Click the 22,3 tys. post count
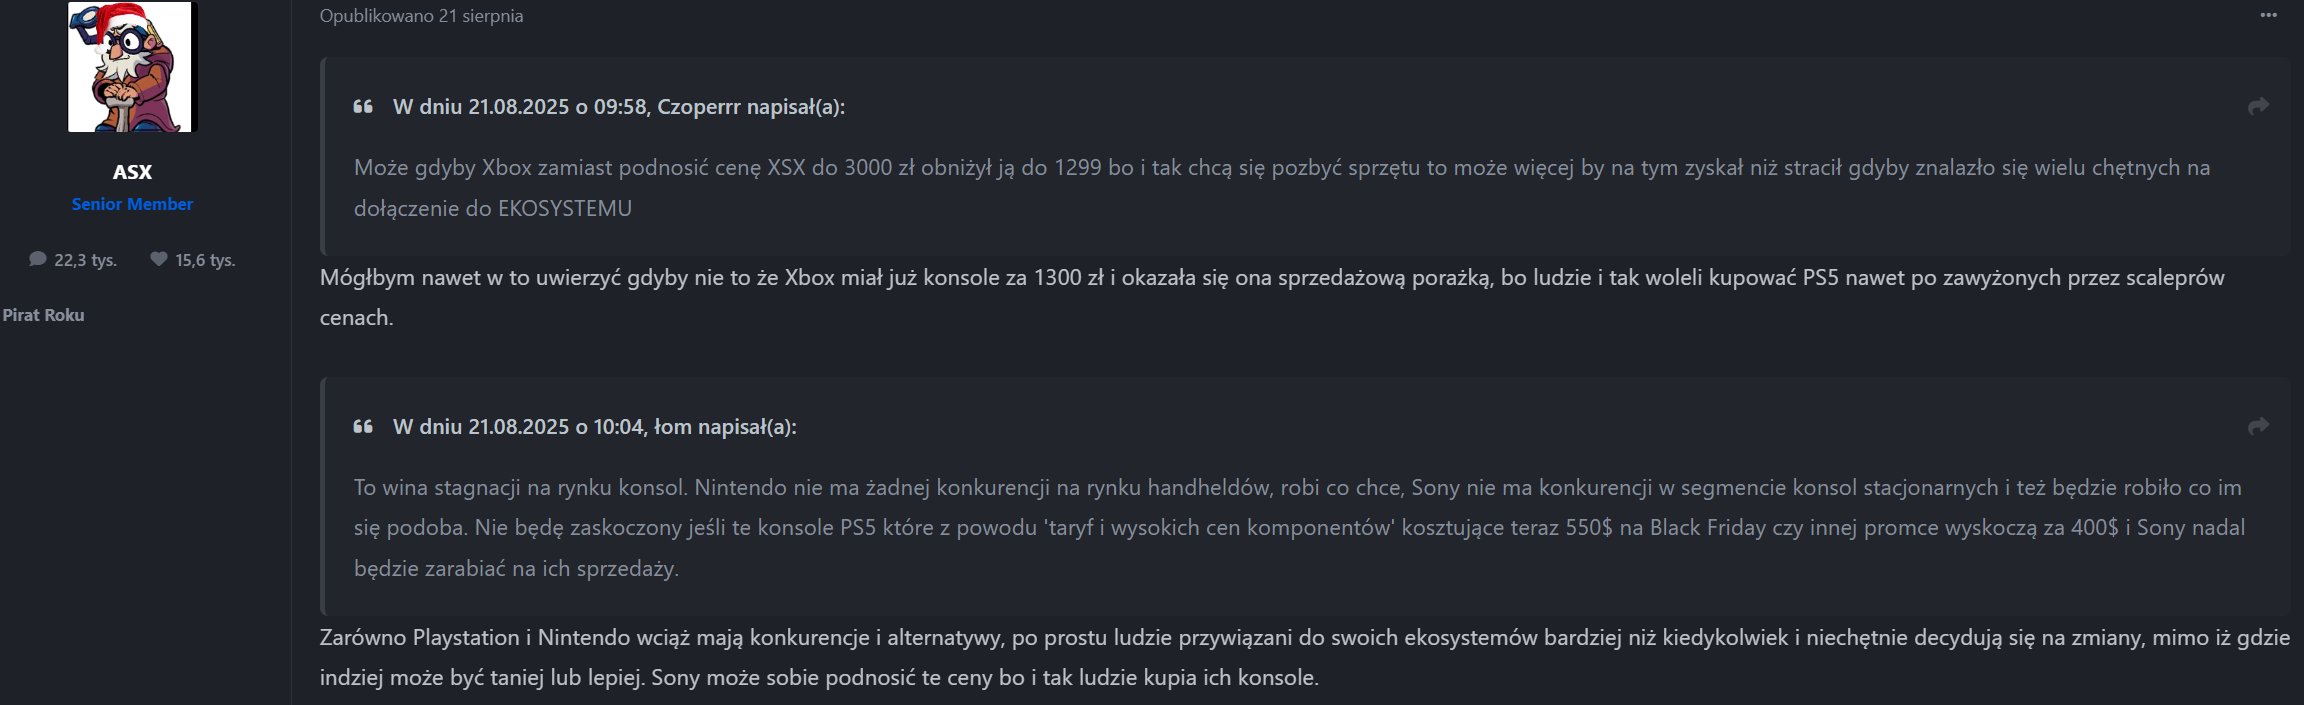 85,260
